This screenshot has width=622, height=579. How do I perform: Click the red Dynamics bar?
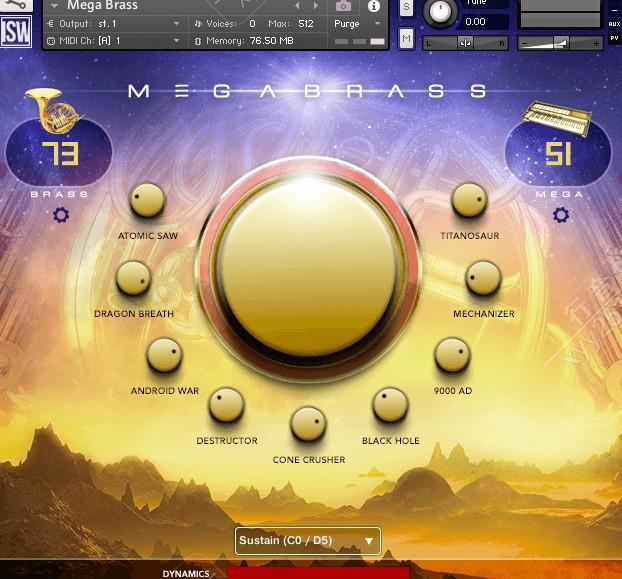click(318, 573)
